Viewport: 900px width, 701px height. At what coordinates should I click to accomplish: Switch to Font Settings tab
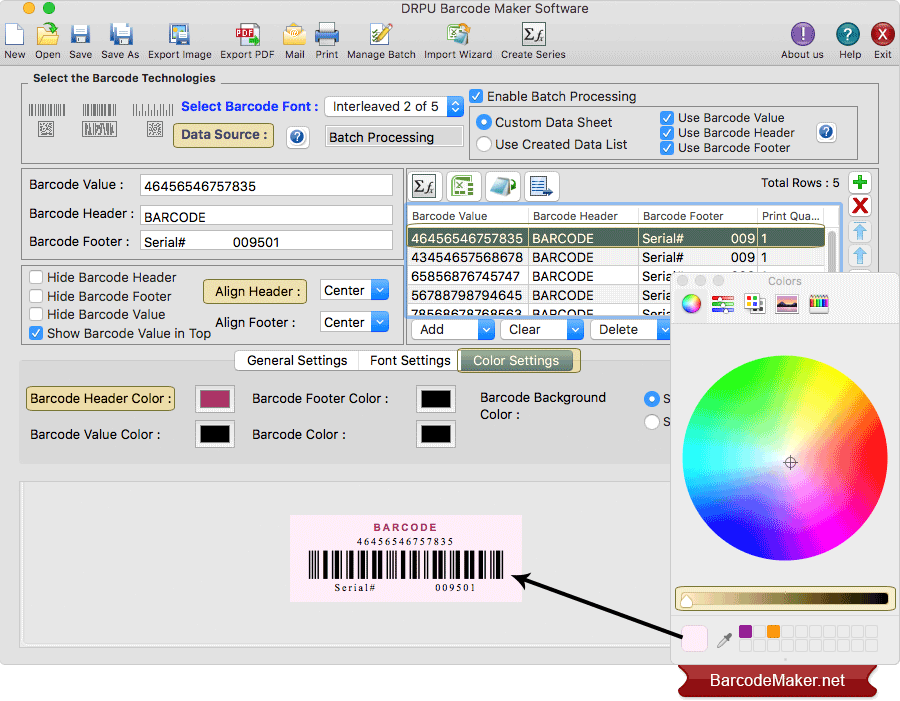(x=410, y=361)
